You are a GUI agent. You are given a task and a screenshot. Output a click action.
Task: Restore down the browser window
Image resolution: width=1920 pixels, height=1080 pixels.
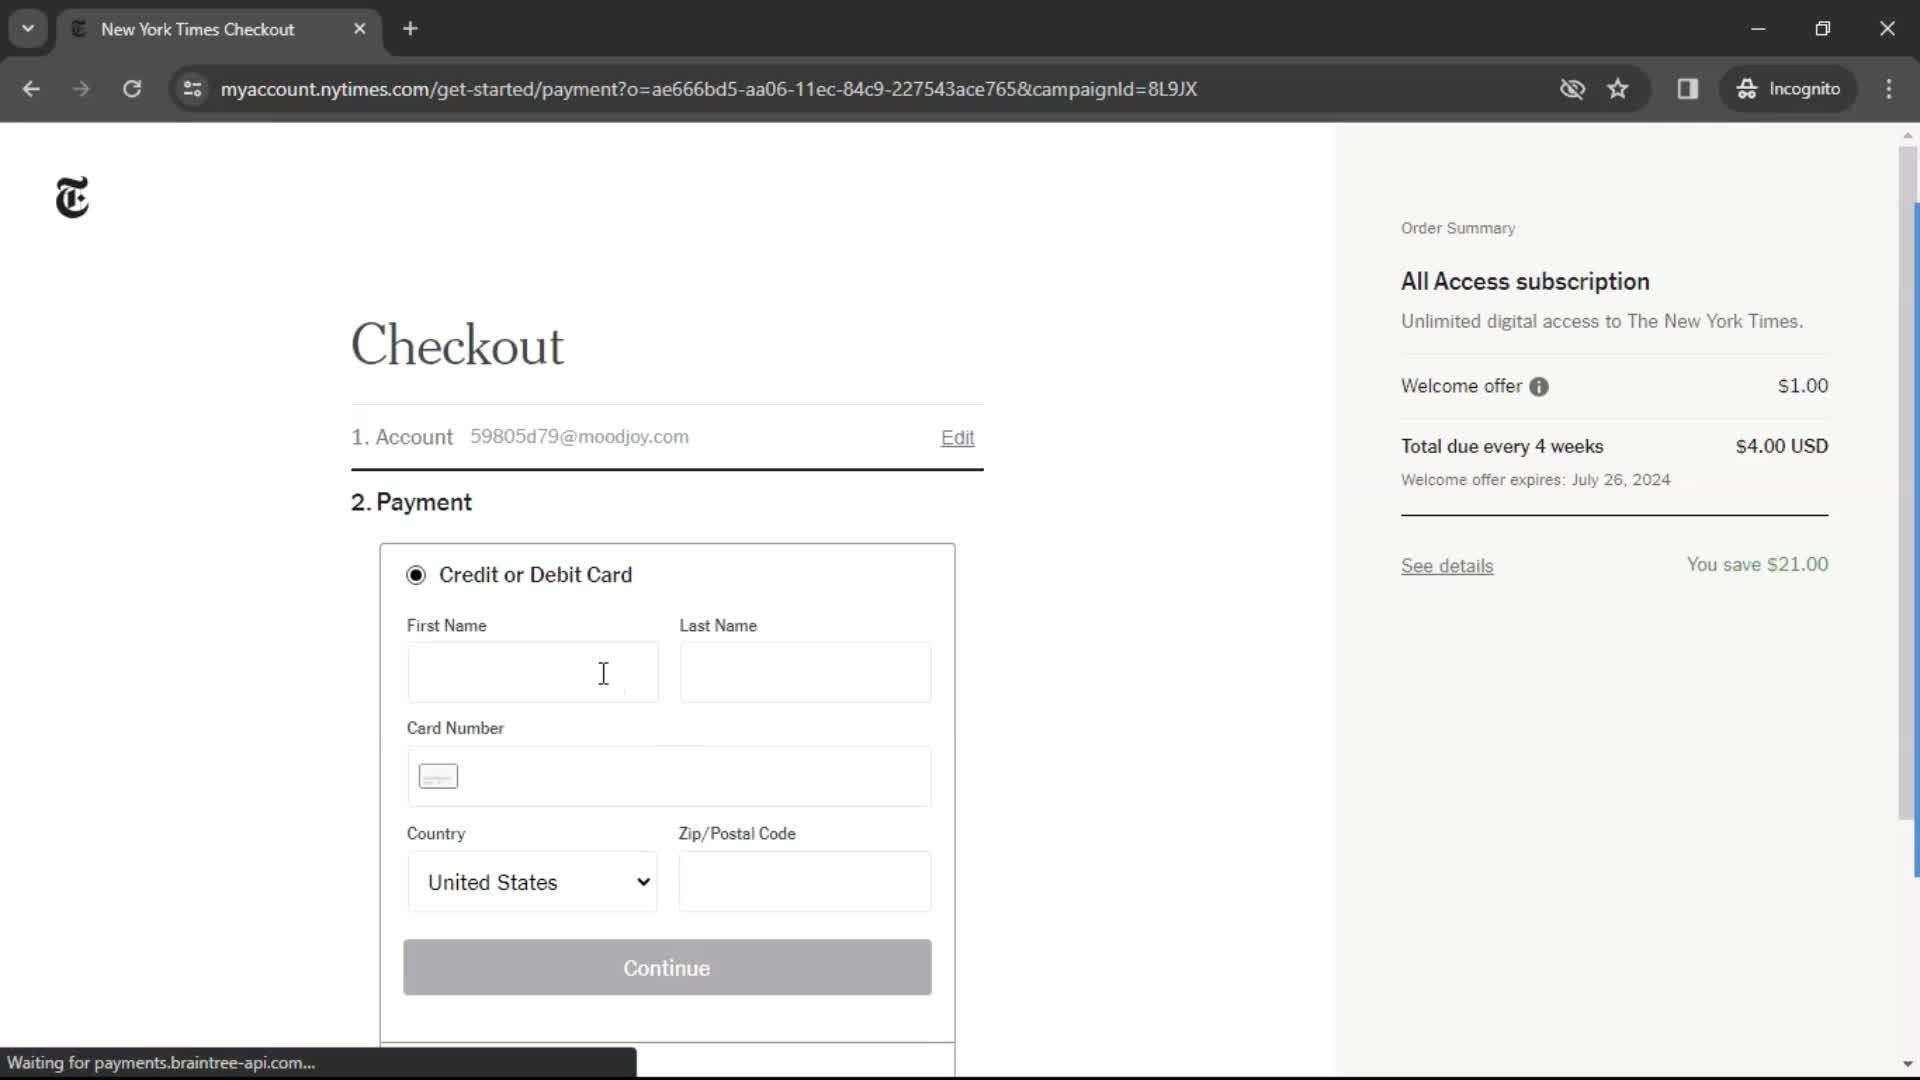tap(1823, 29)
